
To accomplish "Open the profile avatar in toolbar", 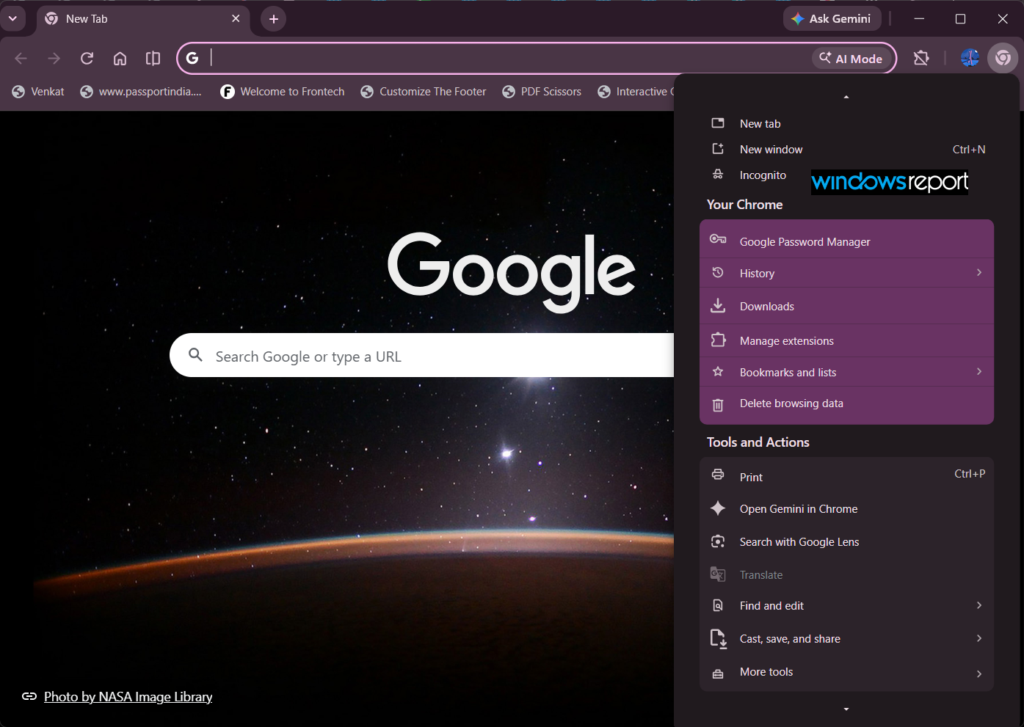I will 970,58.
